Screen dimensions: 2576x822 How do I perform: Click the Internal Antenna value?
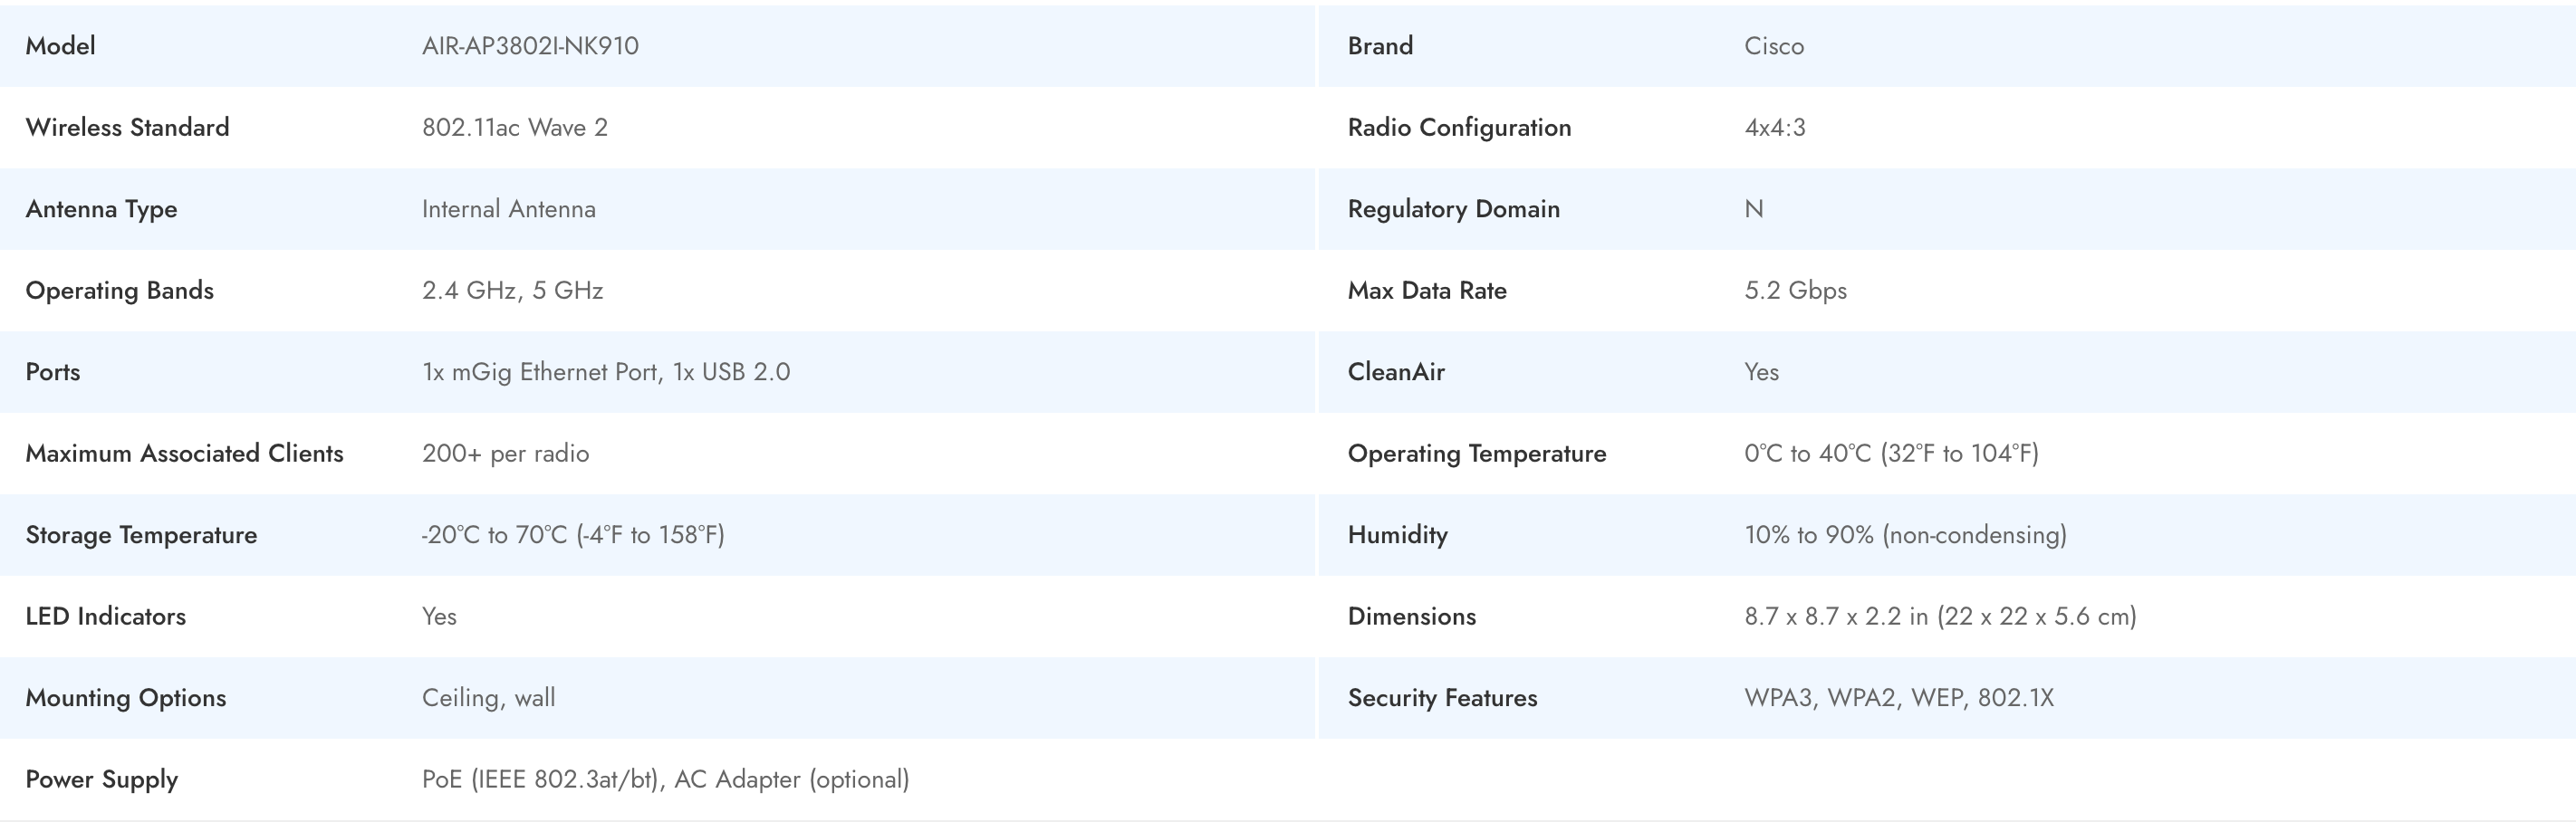[508, 209]
